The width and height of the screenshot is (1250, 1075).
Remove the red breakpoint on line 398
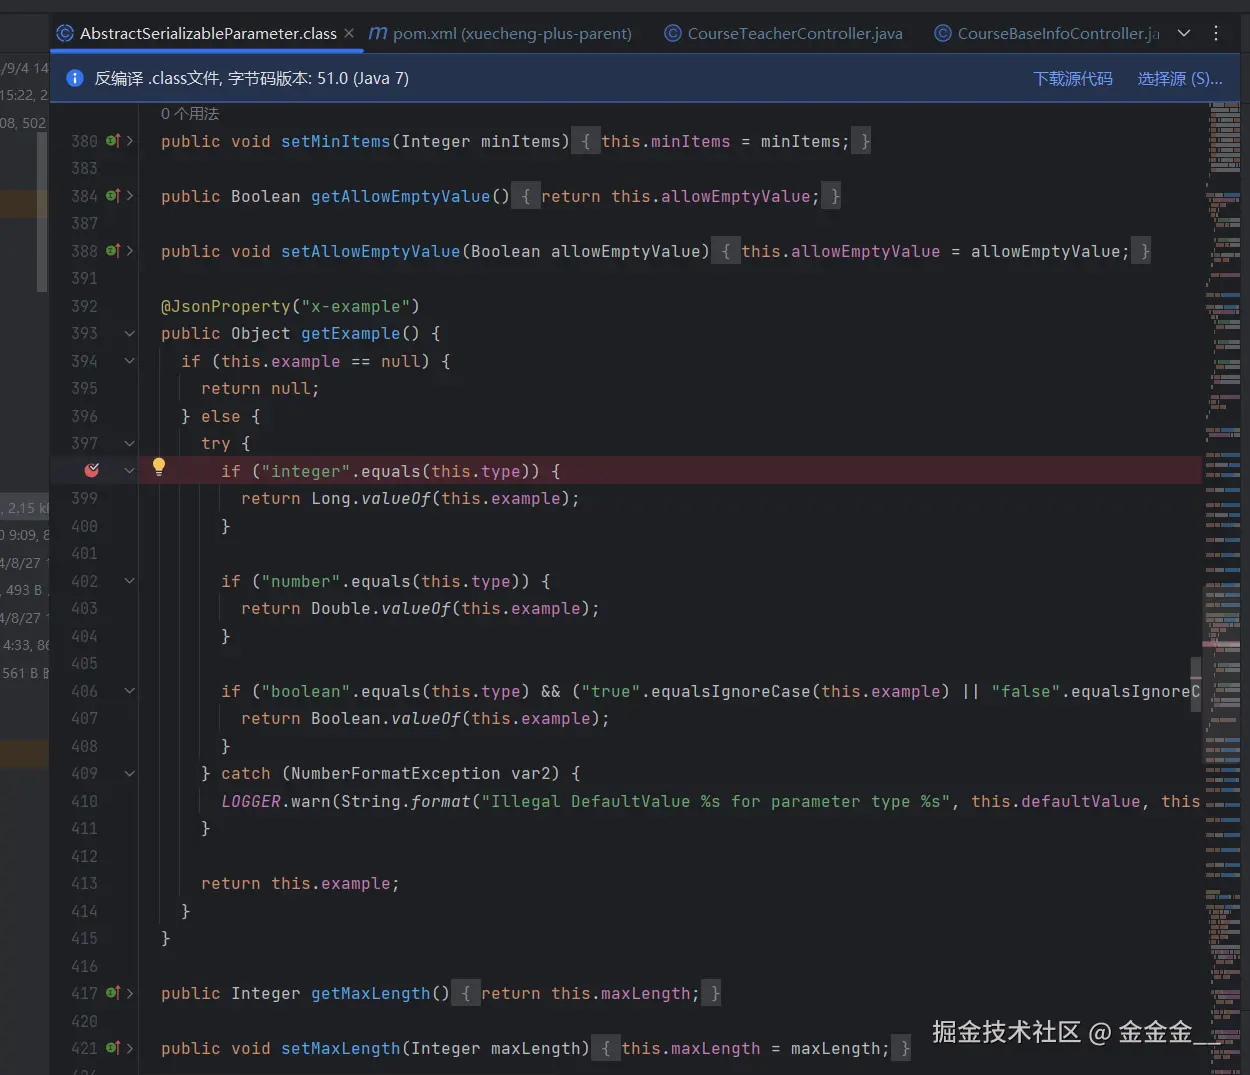(92, 470)
